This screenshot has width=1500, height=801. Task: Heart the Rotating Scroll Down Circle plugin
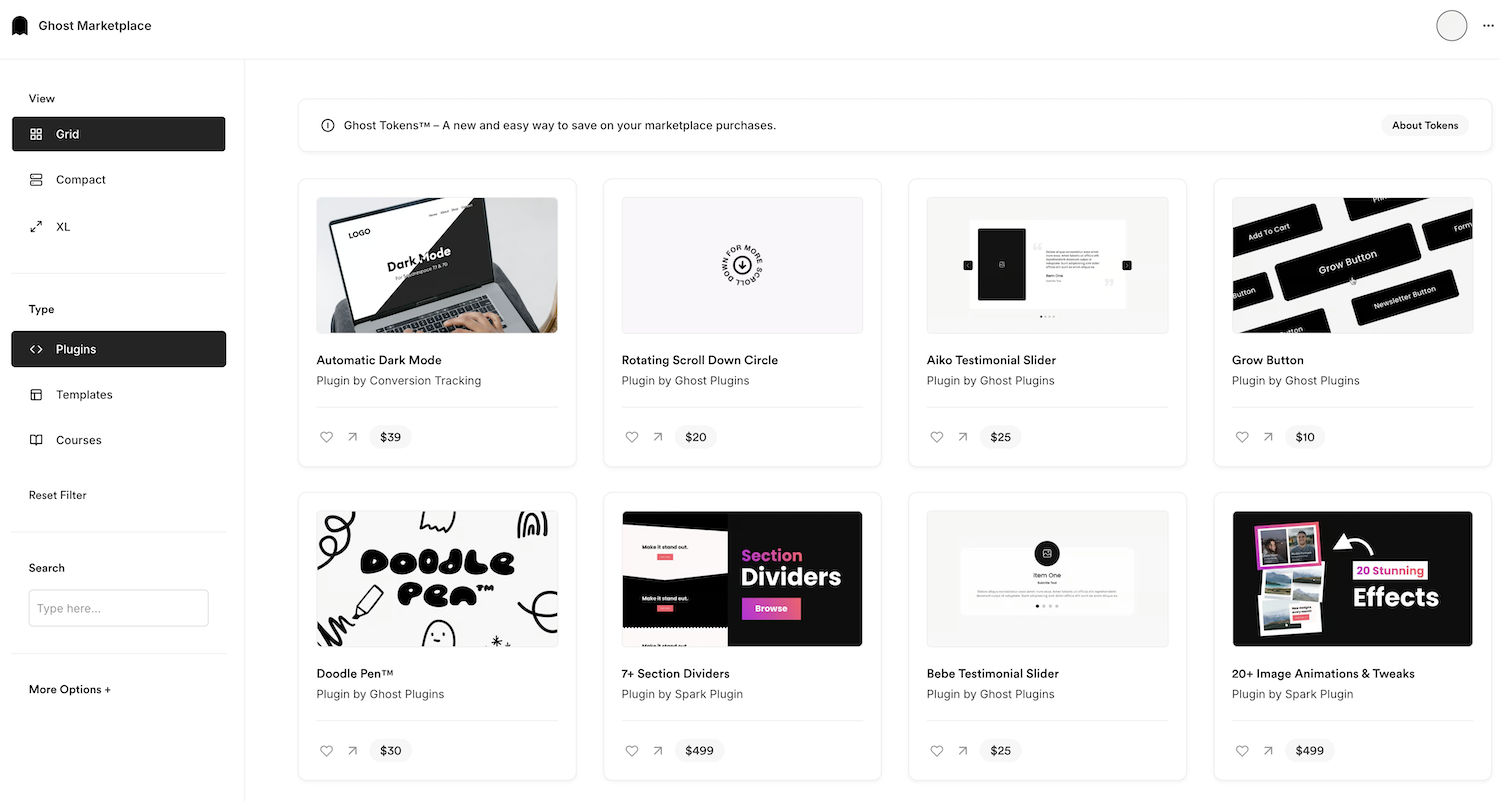tap(631, 437)
